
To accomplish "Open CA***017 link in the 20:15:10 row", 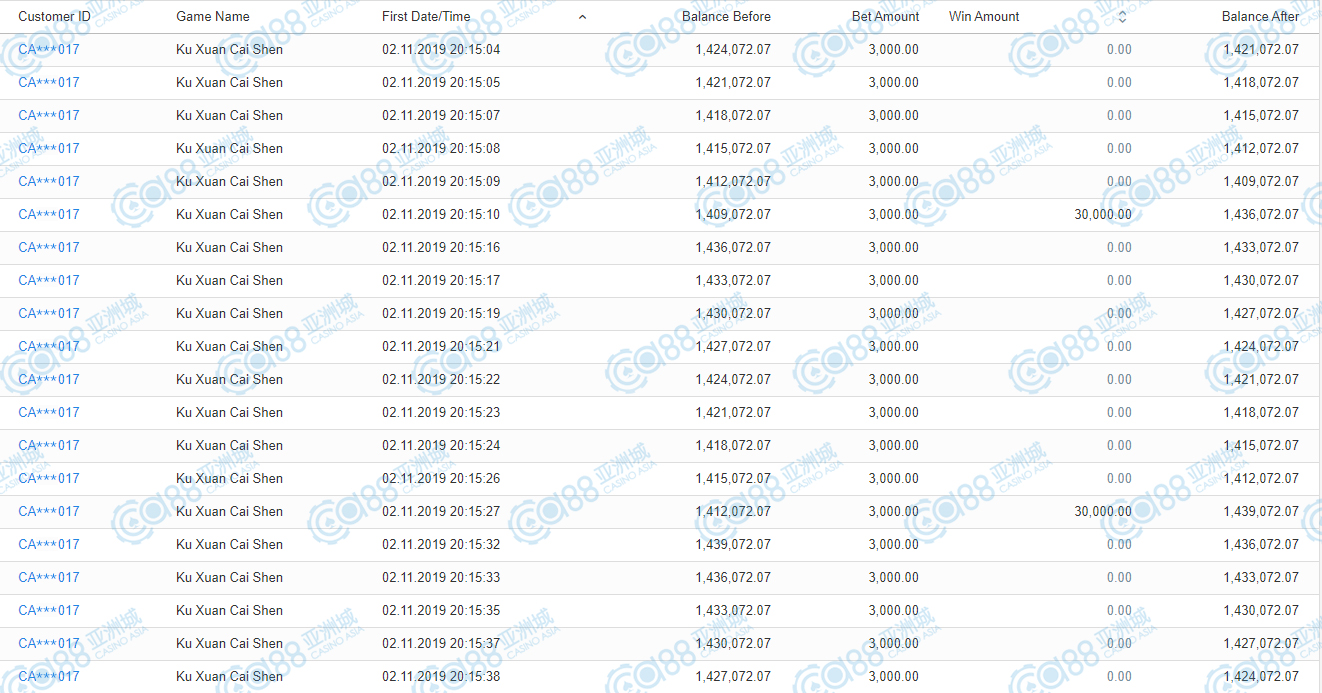I will 49,214.
